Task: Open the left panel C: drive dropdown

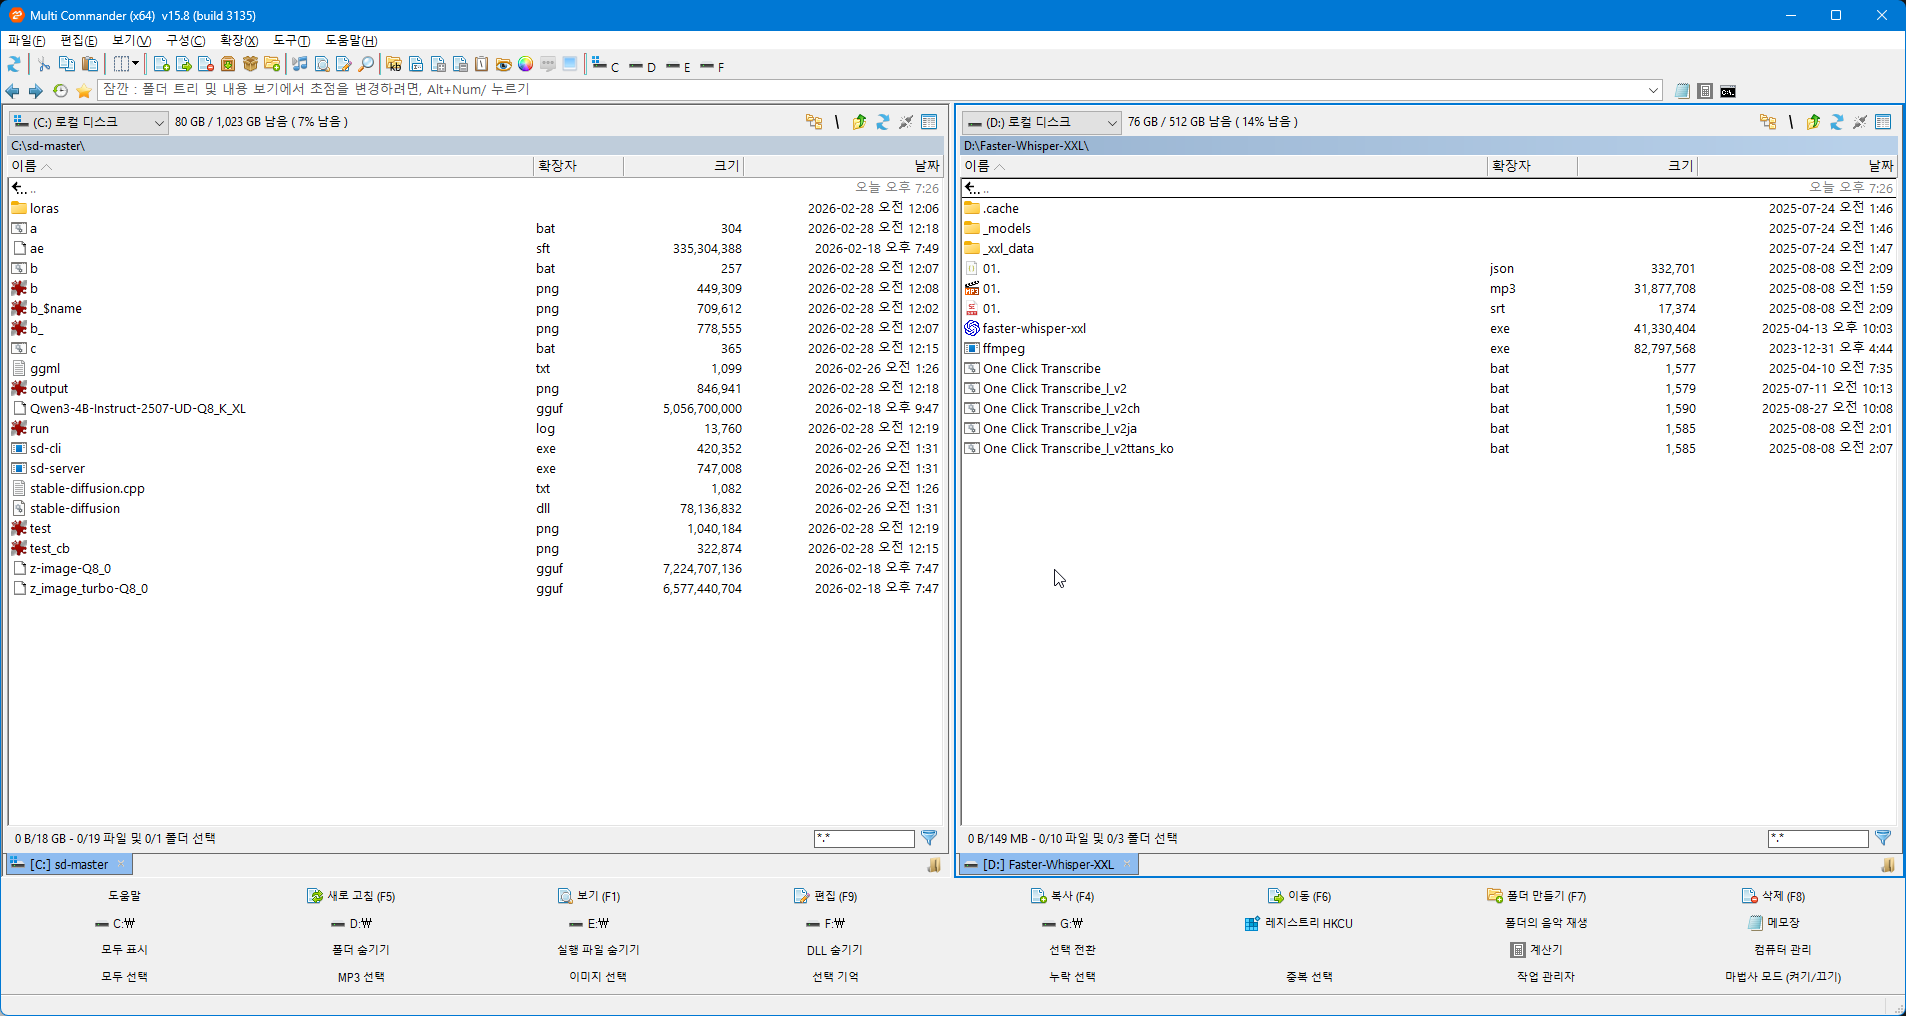Action: [x=88, y=122]
